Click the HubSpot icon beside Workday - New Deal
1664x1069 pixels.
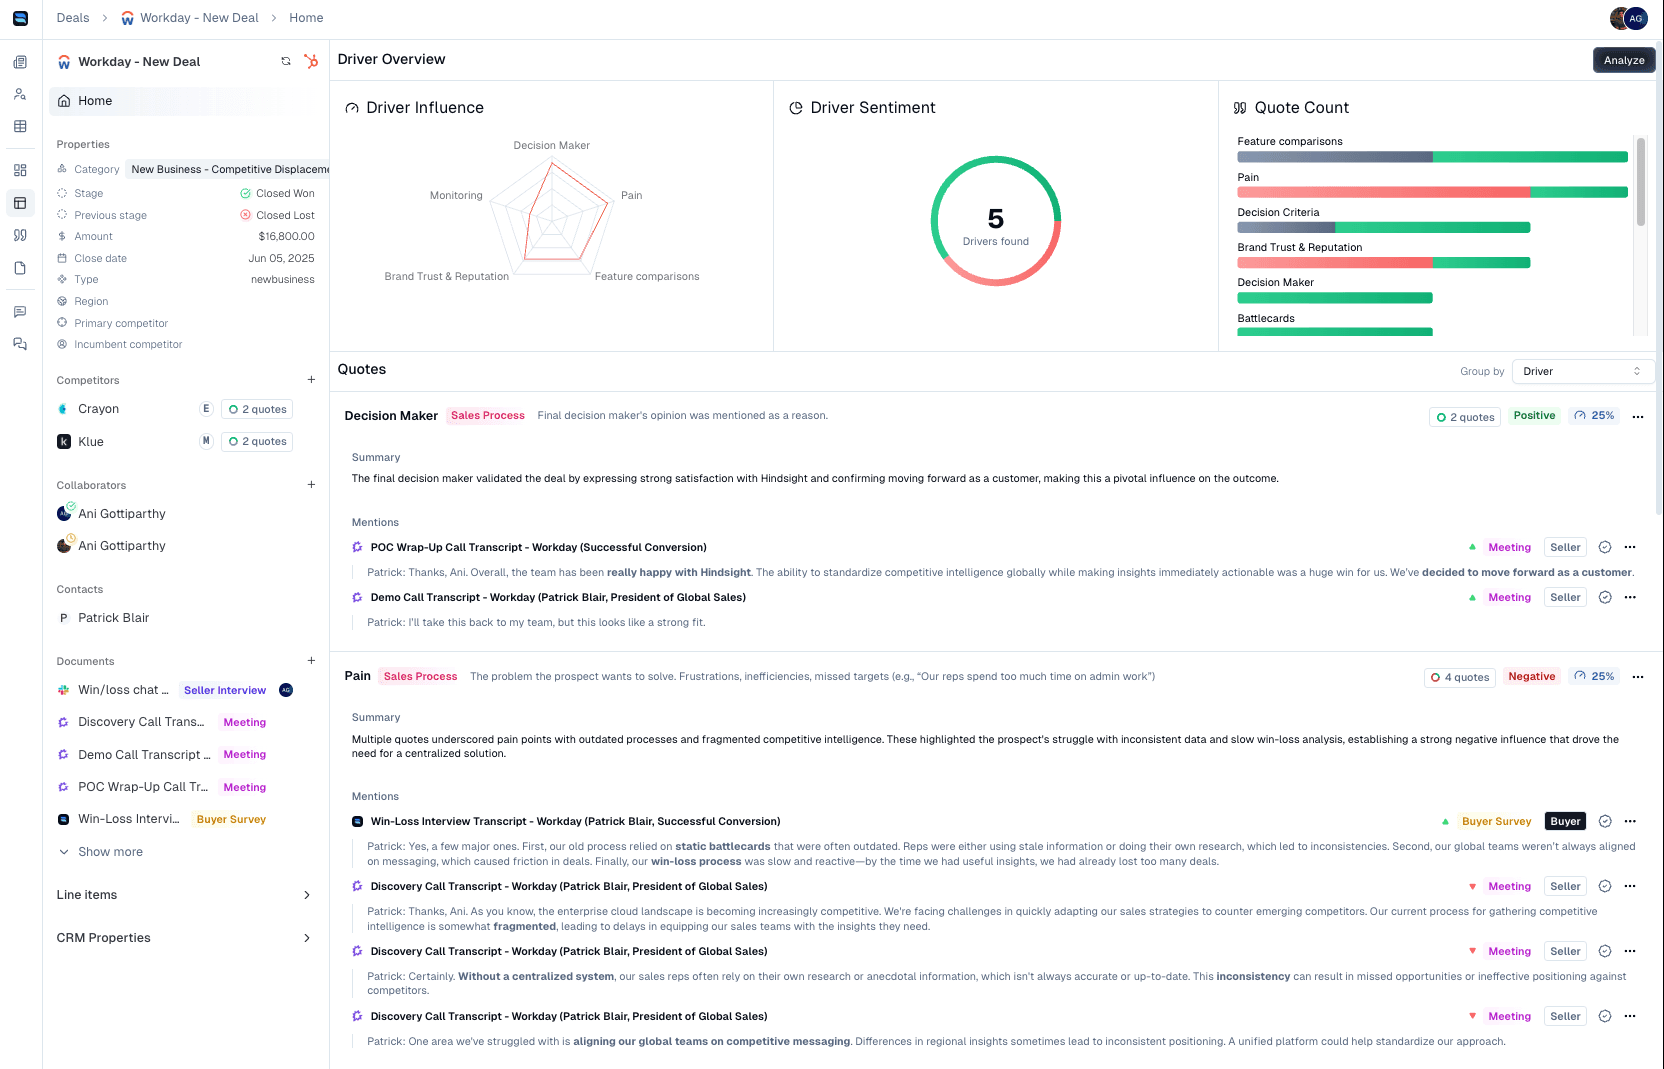(311, 61)
